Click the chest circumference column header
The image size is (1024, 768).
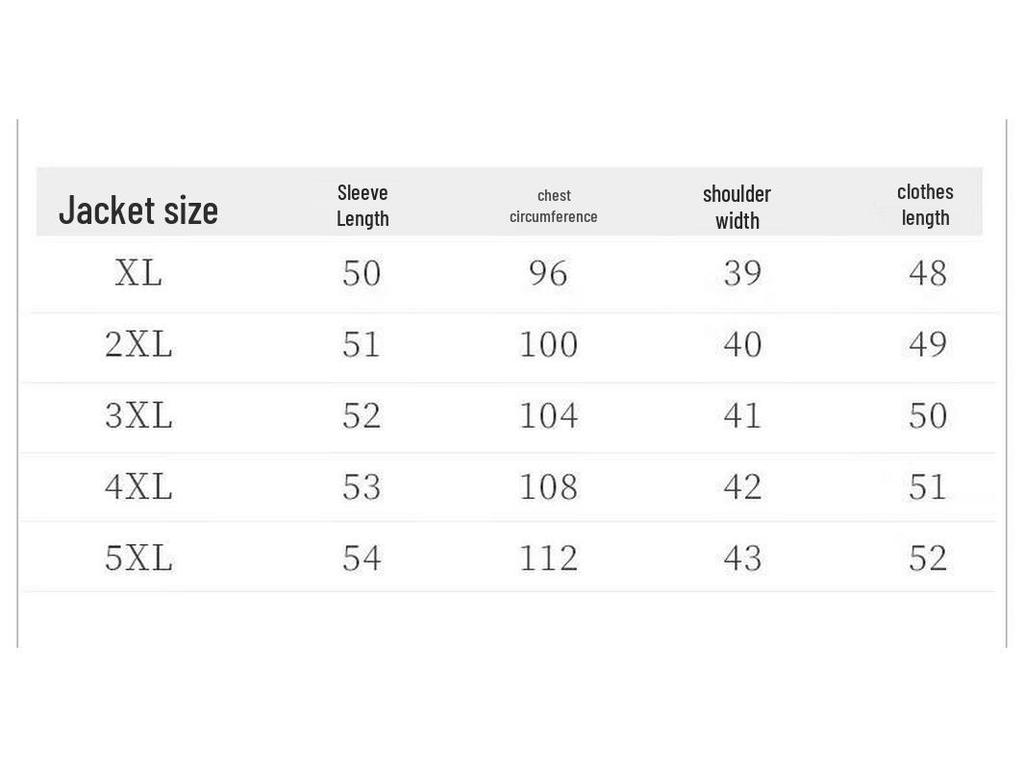[553, 206]
